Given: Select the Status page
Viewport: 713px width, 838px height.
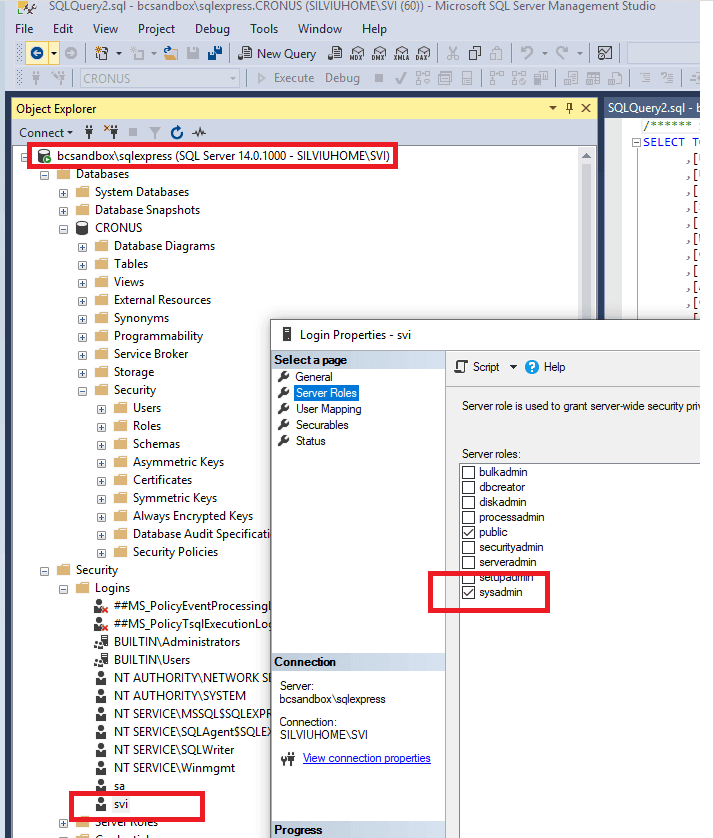Looking at the screenshot, I should 311,441.
